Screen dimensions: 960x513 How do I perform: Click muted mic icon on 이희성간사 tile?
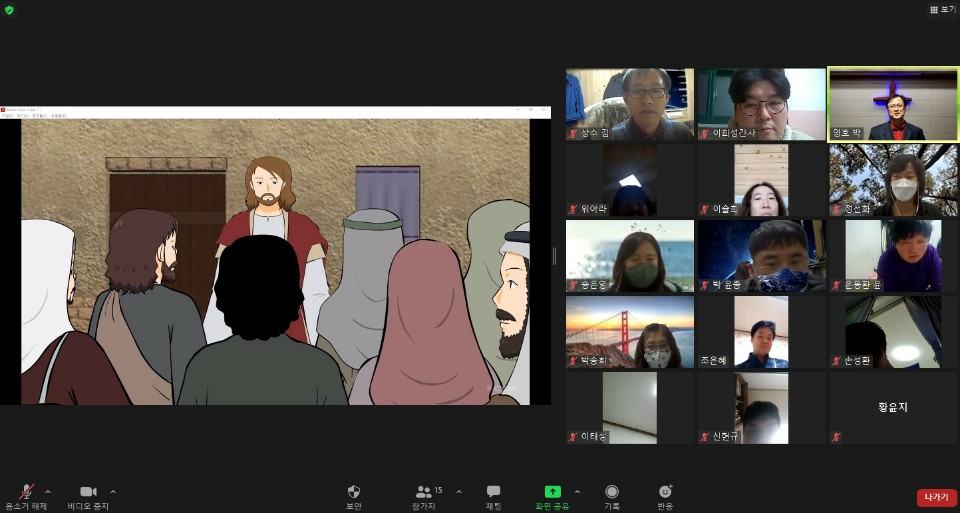705,133
